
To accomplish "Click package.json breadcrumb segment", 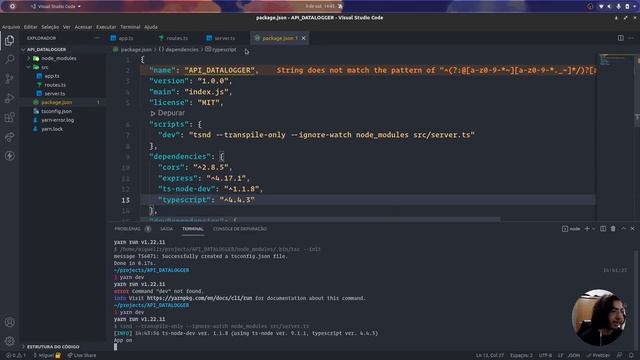I will [x=136, y=49].
